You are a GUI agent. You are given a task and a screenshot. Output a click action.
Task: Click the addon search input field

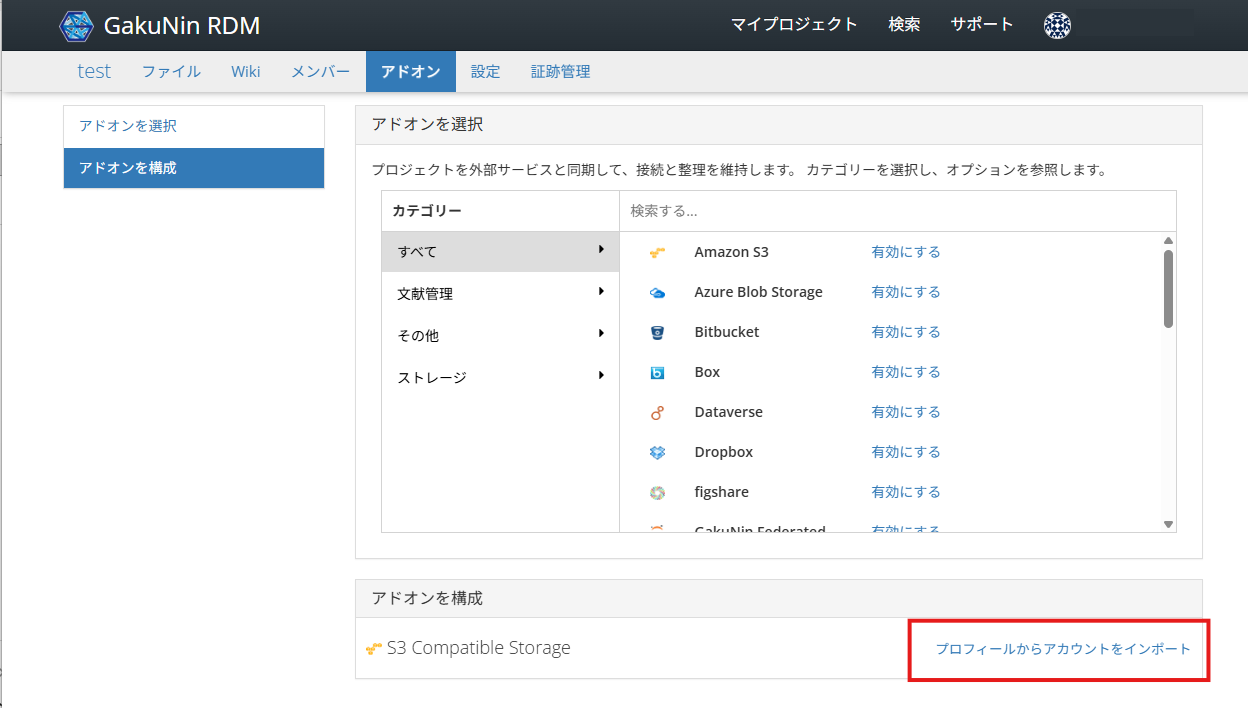(x=897, y=211)
